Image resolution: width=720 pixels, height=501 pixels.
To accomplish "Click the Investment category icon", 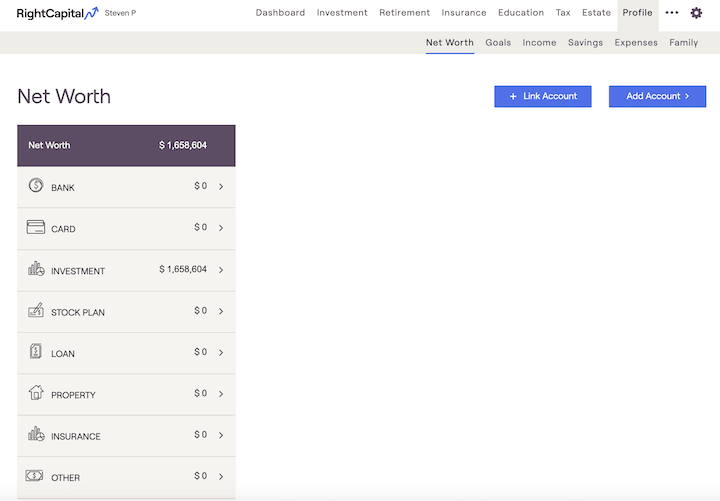I will (x=36, y=269).
